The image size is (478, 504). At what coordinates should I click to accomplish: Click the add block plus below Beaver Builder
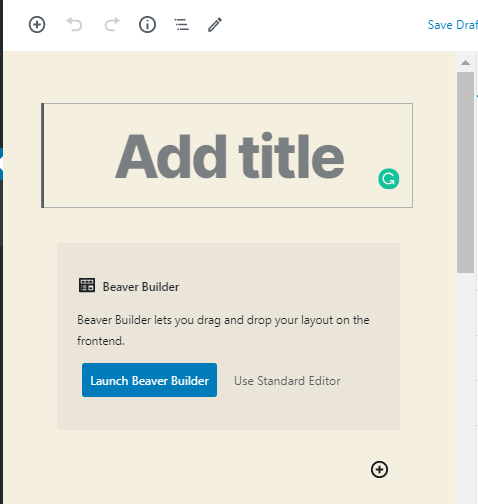[379, 469]
